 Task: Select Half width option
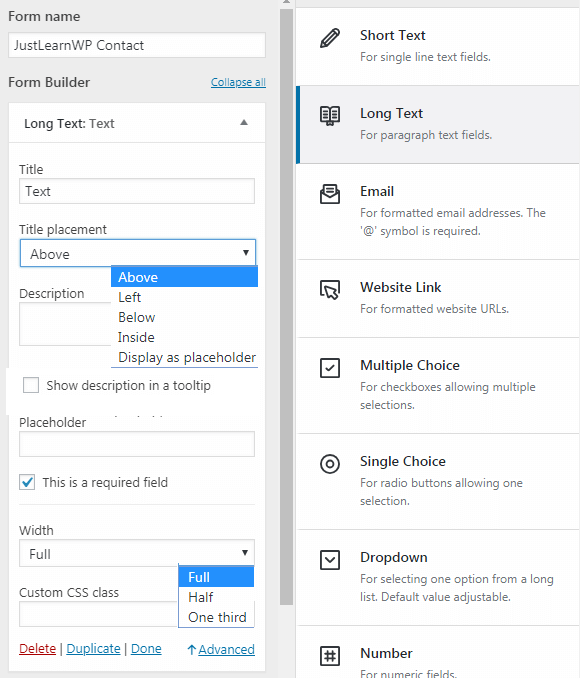[x=201, y=597]
